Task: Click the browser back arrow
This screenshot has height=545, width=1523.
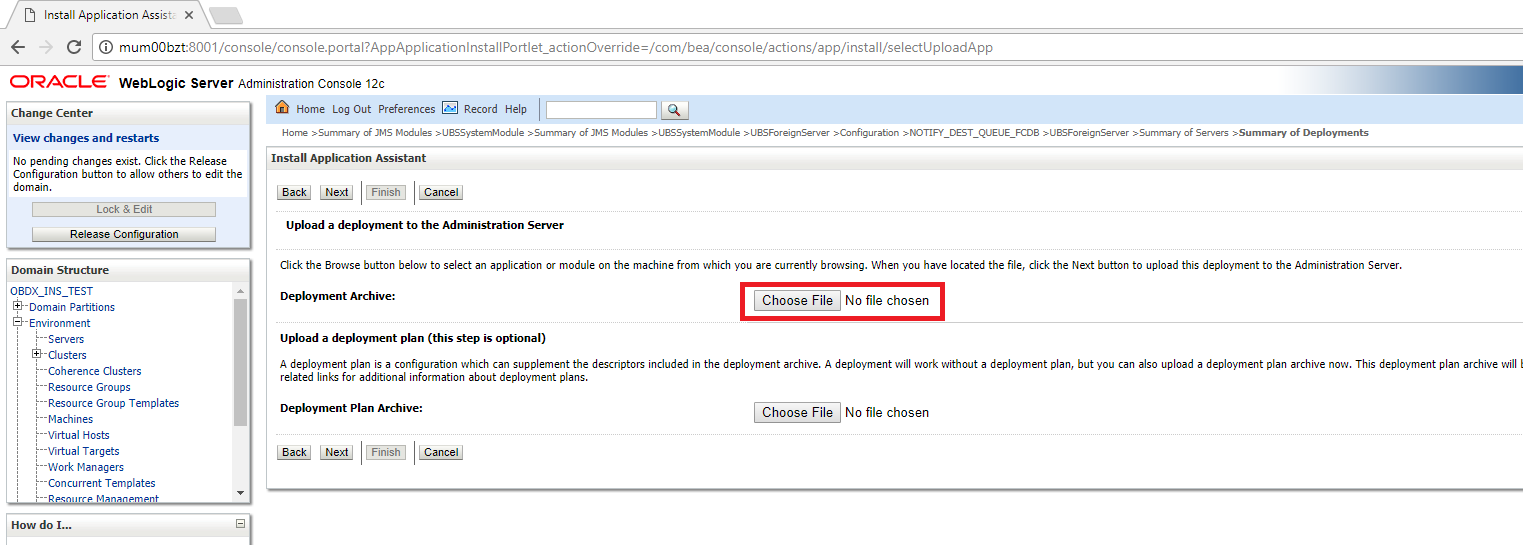Action: (18, 47)
